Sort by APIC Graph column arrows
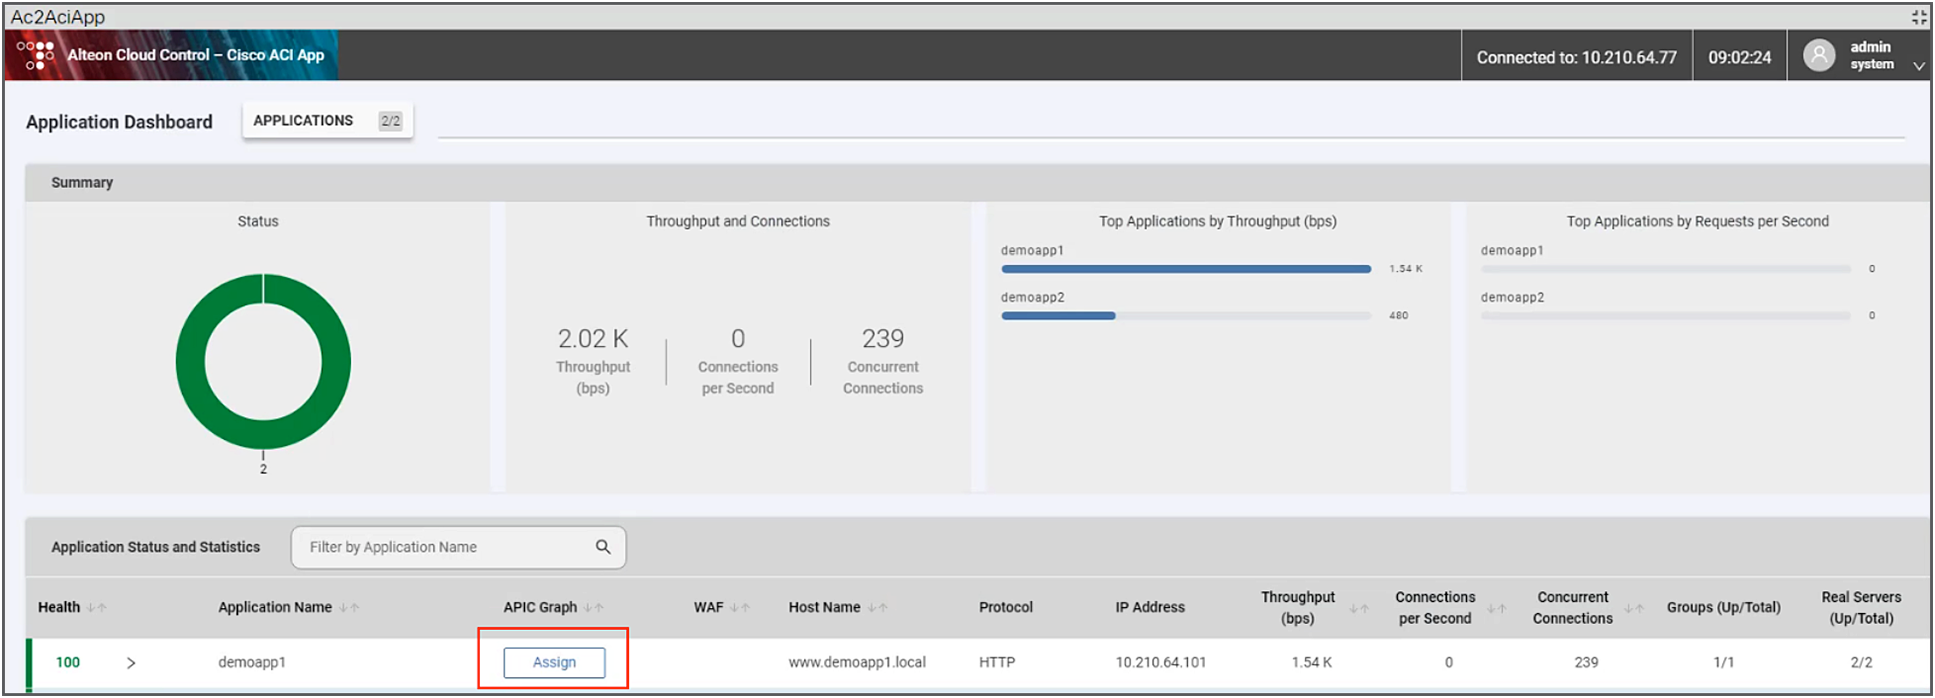 pos(594,608)
